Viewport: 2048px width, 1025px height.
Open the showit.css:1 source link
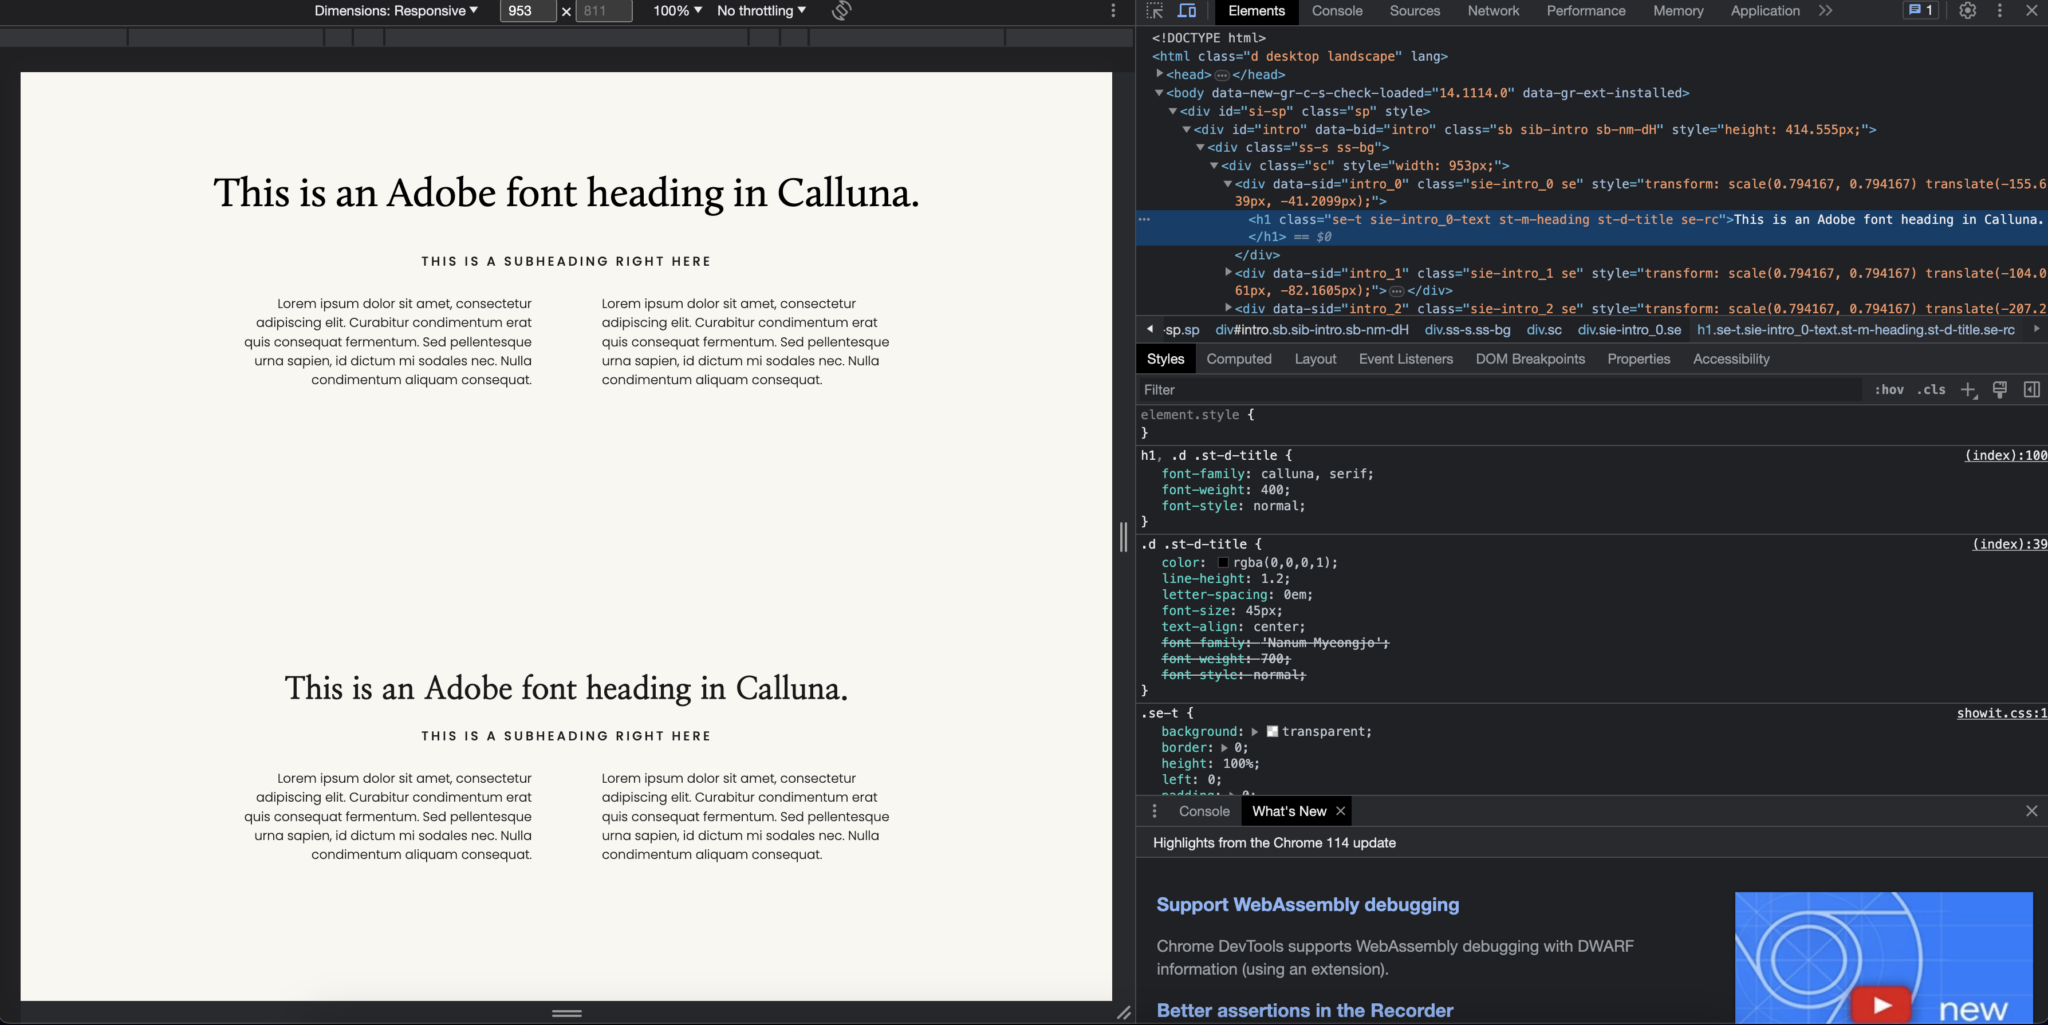[2000, 712]
